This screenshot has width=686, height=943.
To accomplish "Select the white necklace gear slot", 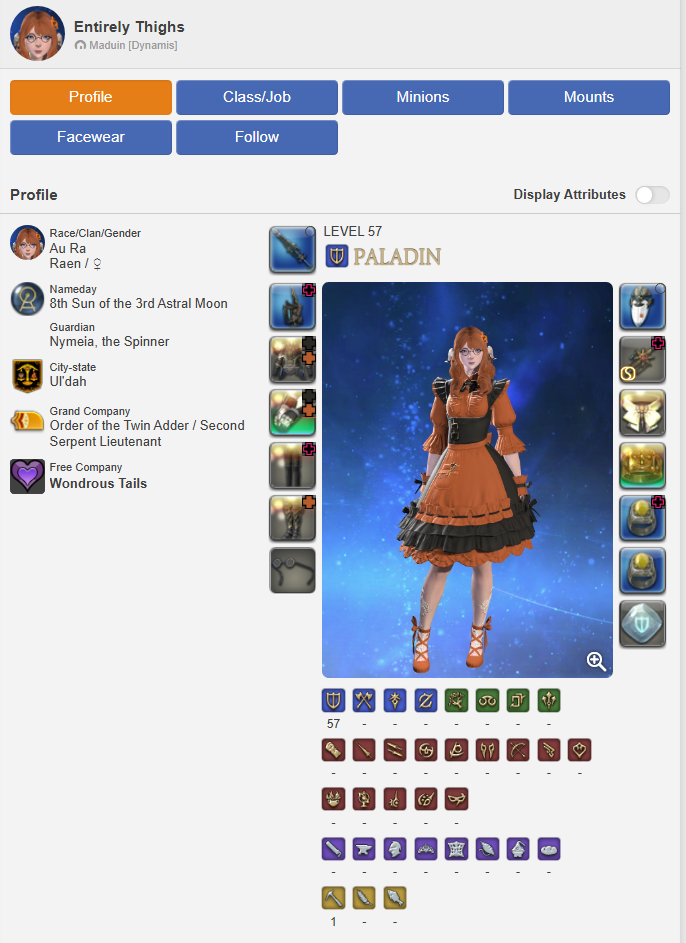I will point(643,413).
